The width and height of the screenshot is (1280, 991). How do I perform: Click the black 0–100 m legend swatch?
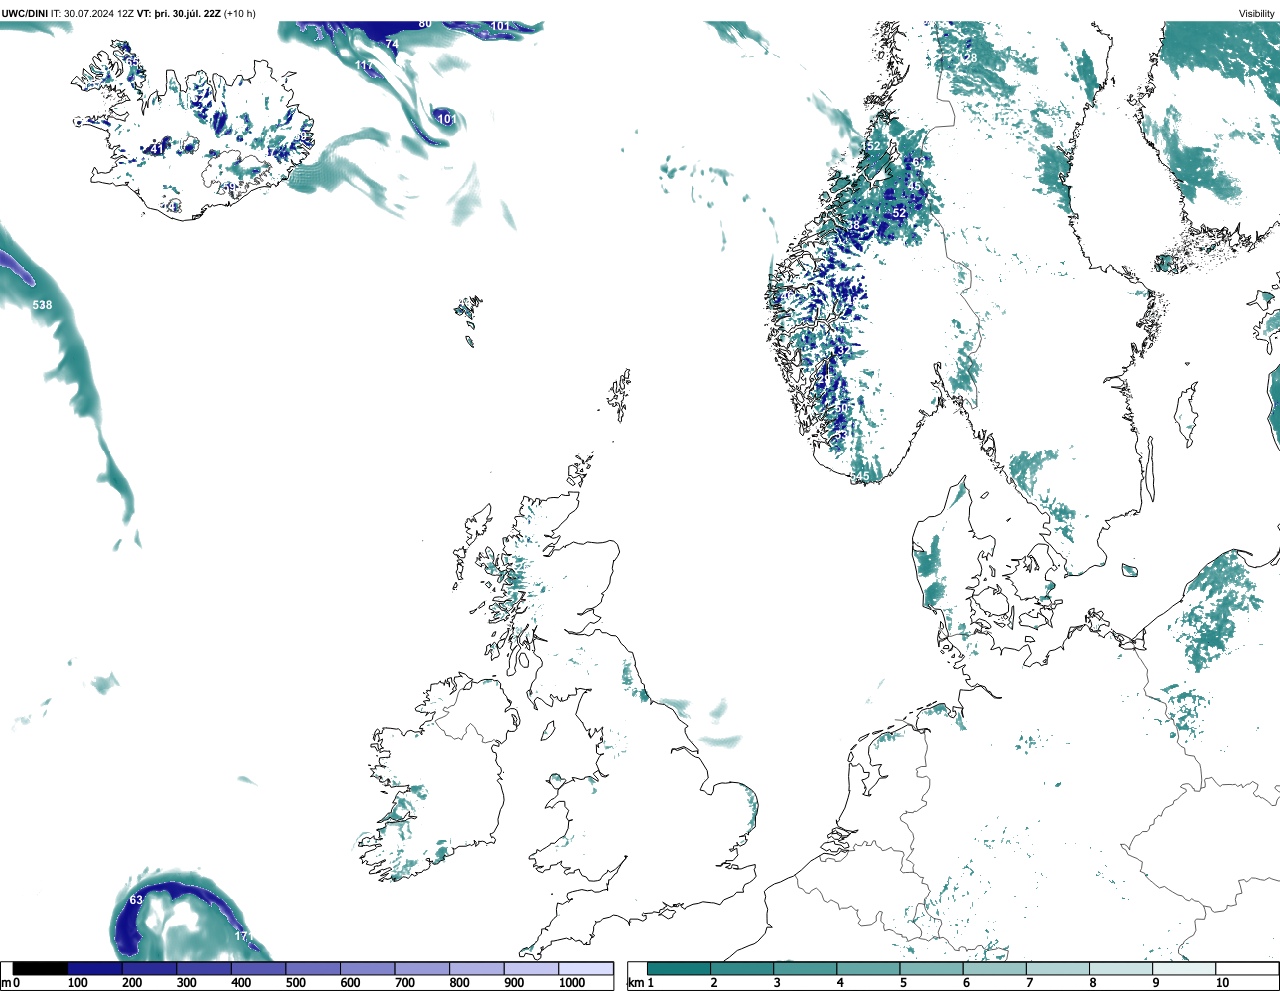tap(41, 969)
